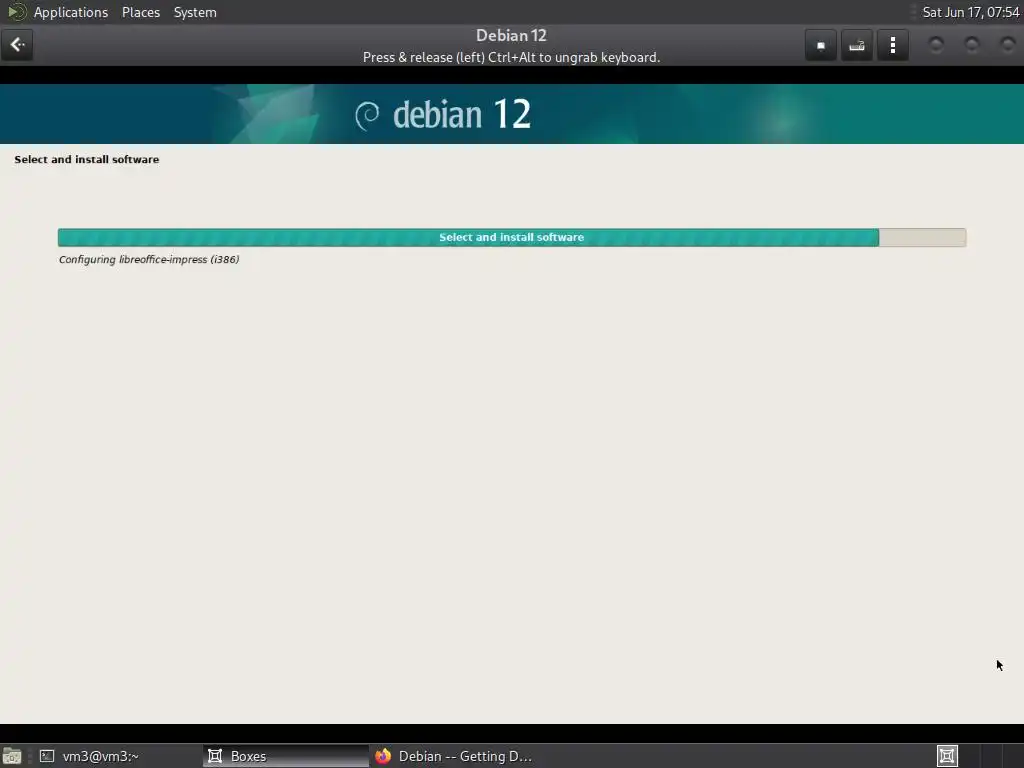Click the Select and install software heading
This screenshot has width=1024, height=768.
click(x=87, y=159)
